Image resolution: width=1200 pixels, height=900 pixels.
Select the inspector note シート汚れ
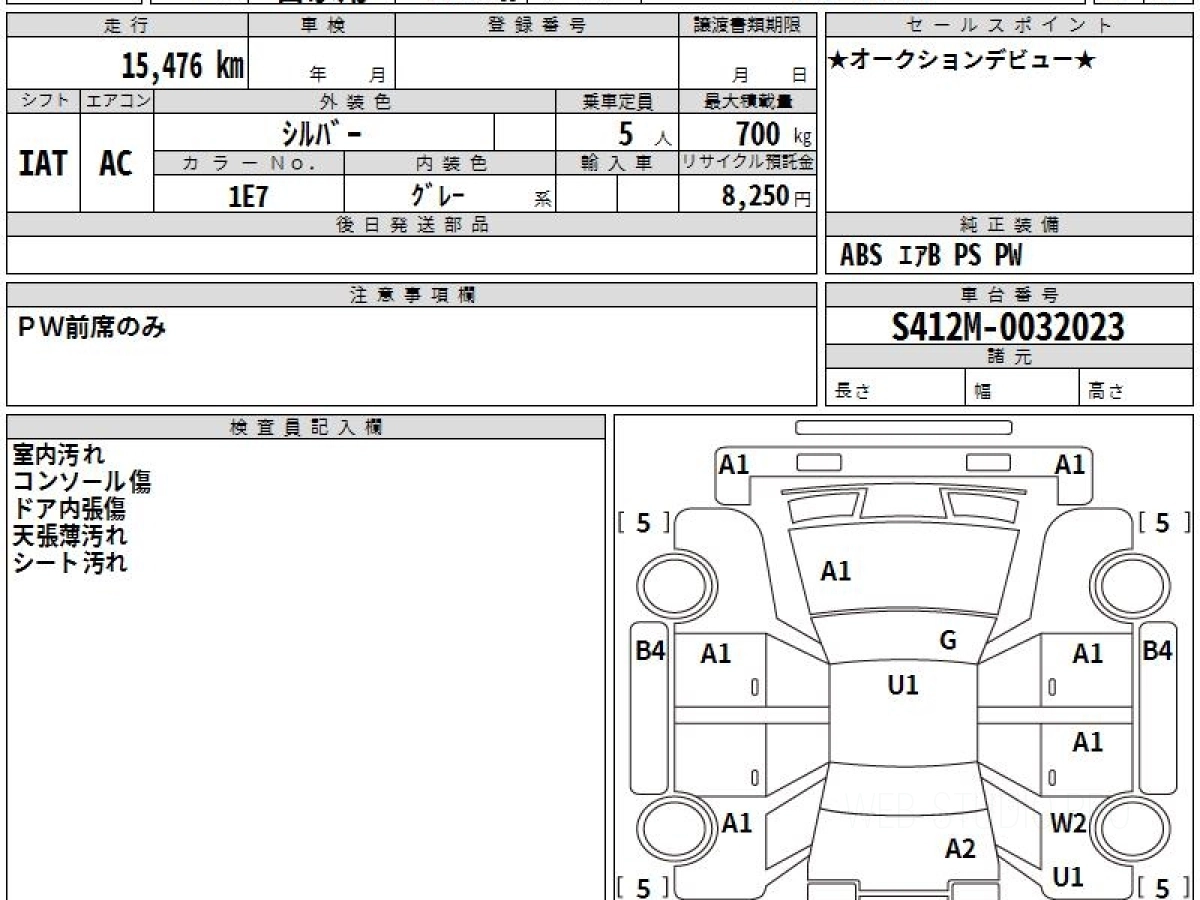(x=70, y=563)
